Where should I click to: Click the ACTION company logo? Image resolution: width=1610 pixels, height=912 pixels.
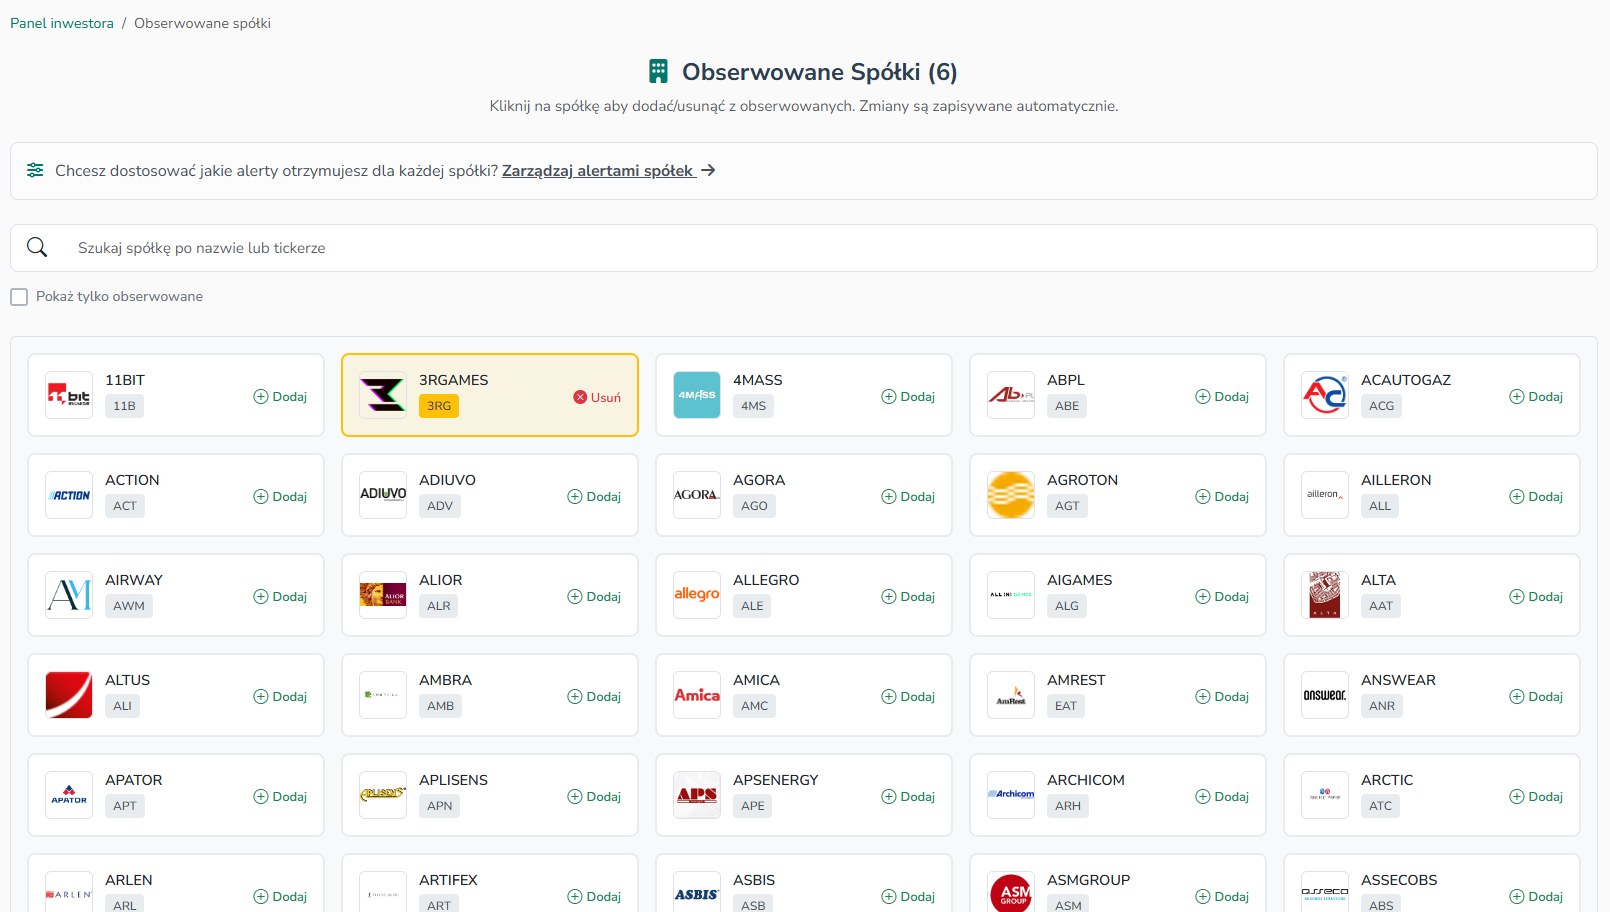(x=69, y=495)
